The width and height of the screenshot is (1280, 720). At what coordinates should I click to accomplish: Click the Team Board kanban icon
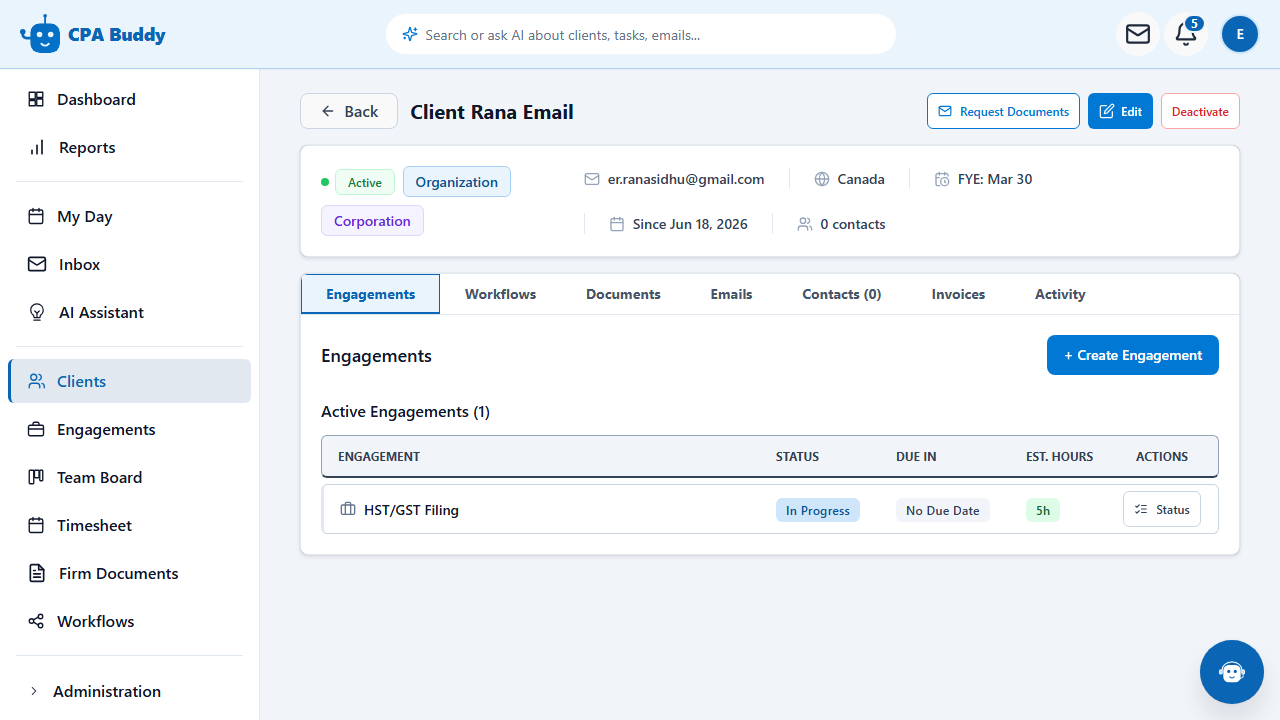tap(36, 477)
